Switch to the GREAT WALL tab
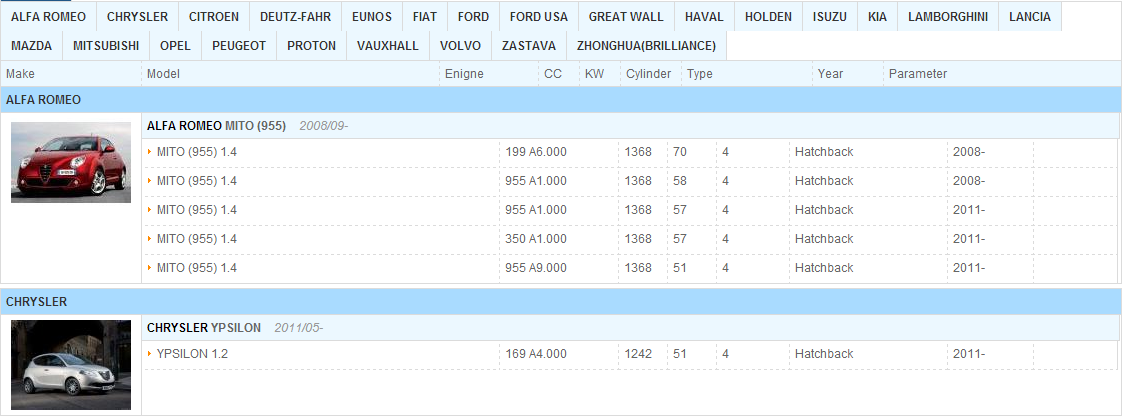The height and width of the screenshot is (419, 1124). click(x=626, y=16)
